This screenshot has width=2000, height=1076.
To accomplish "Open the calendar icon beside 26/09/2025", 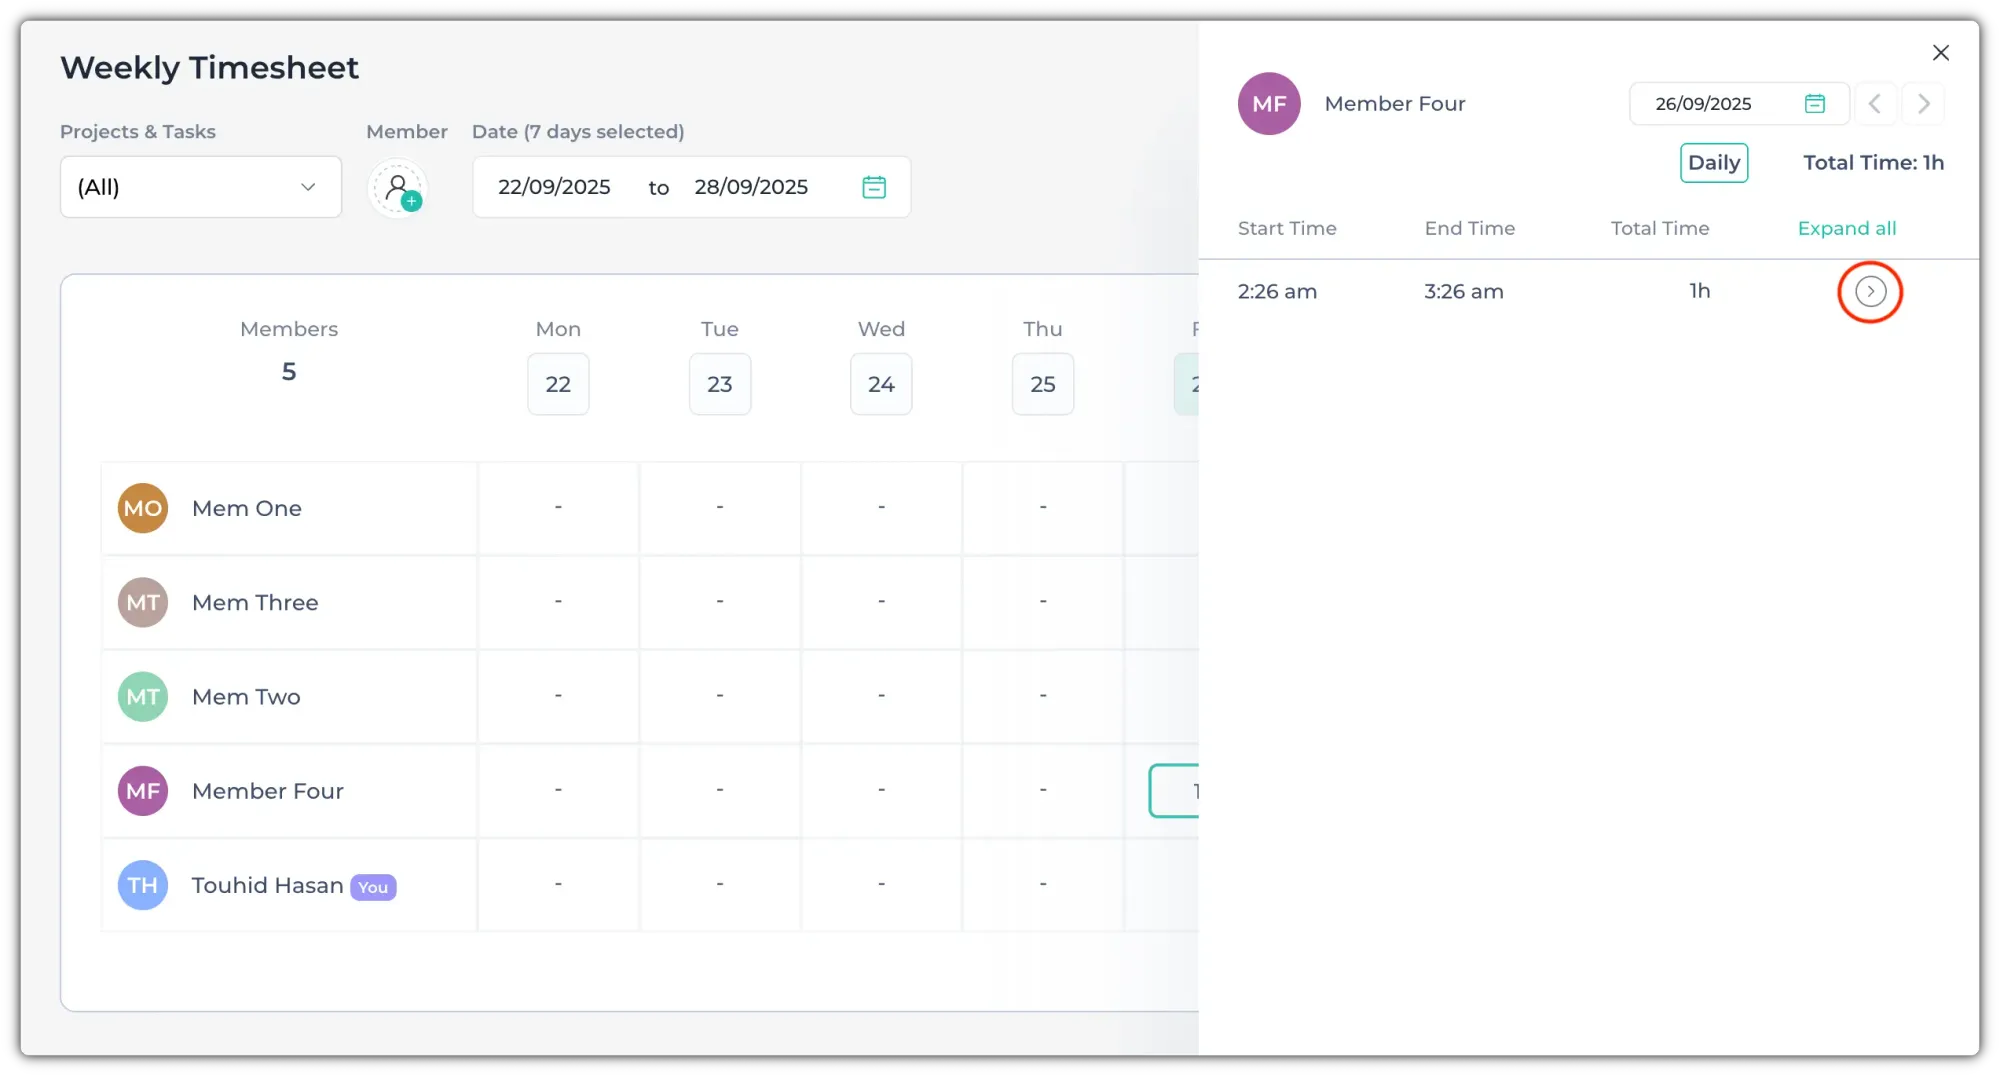I will 1814,104.
